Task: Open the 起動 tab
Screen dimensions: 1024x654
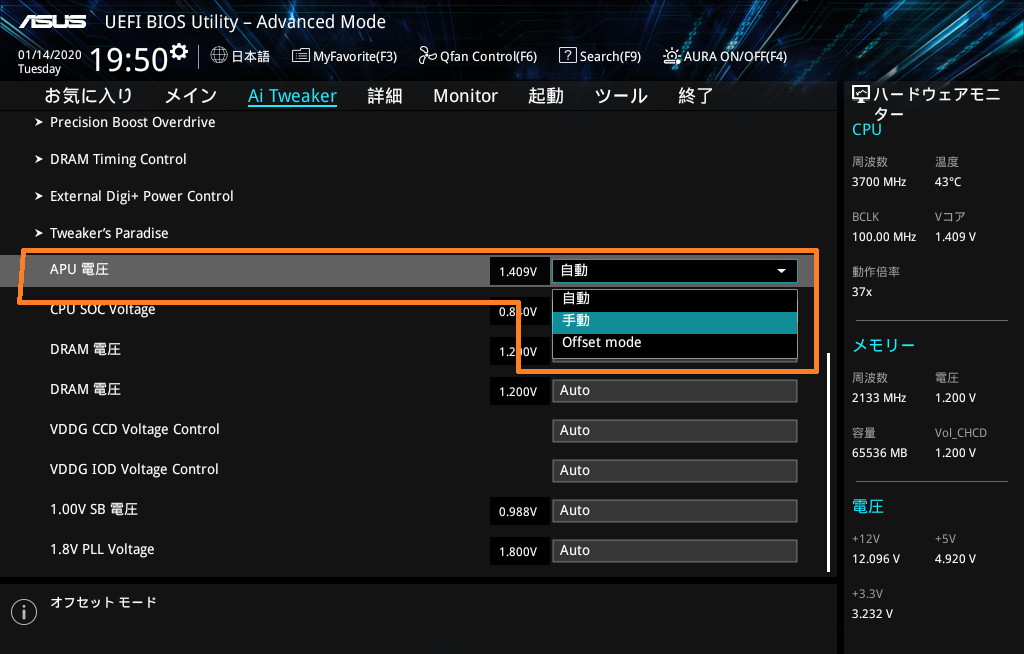Action: click(545, 96)
